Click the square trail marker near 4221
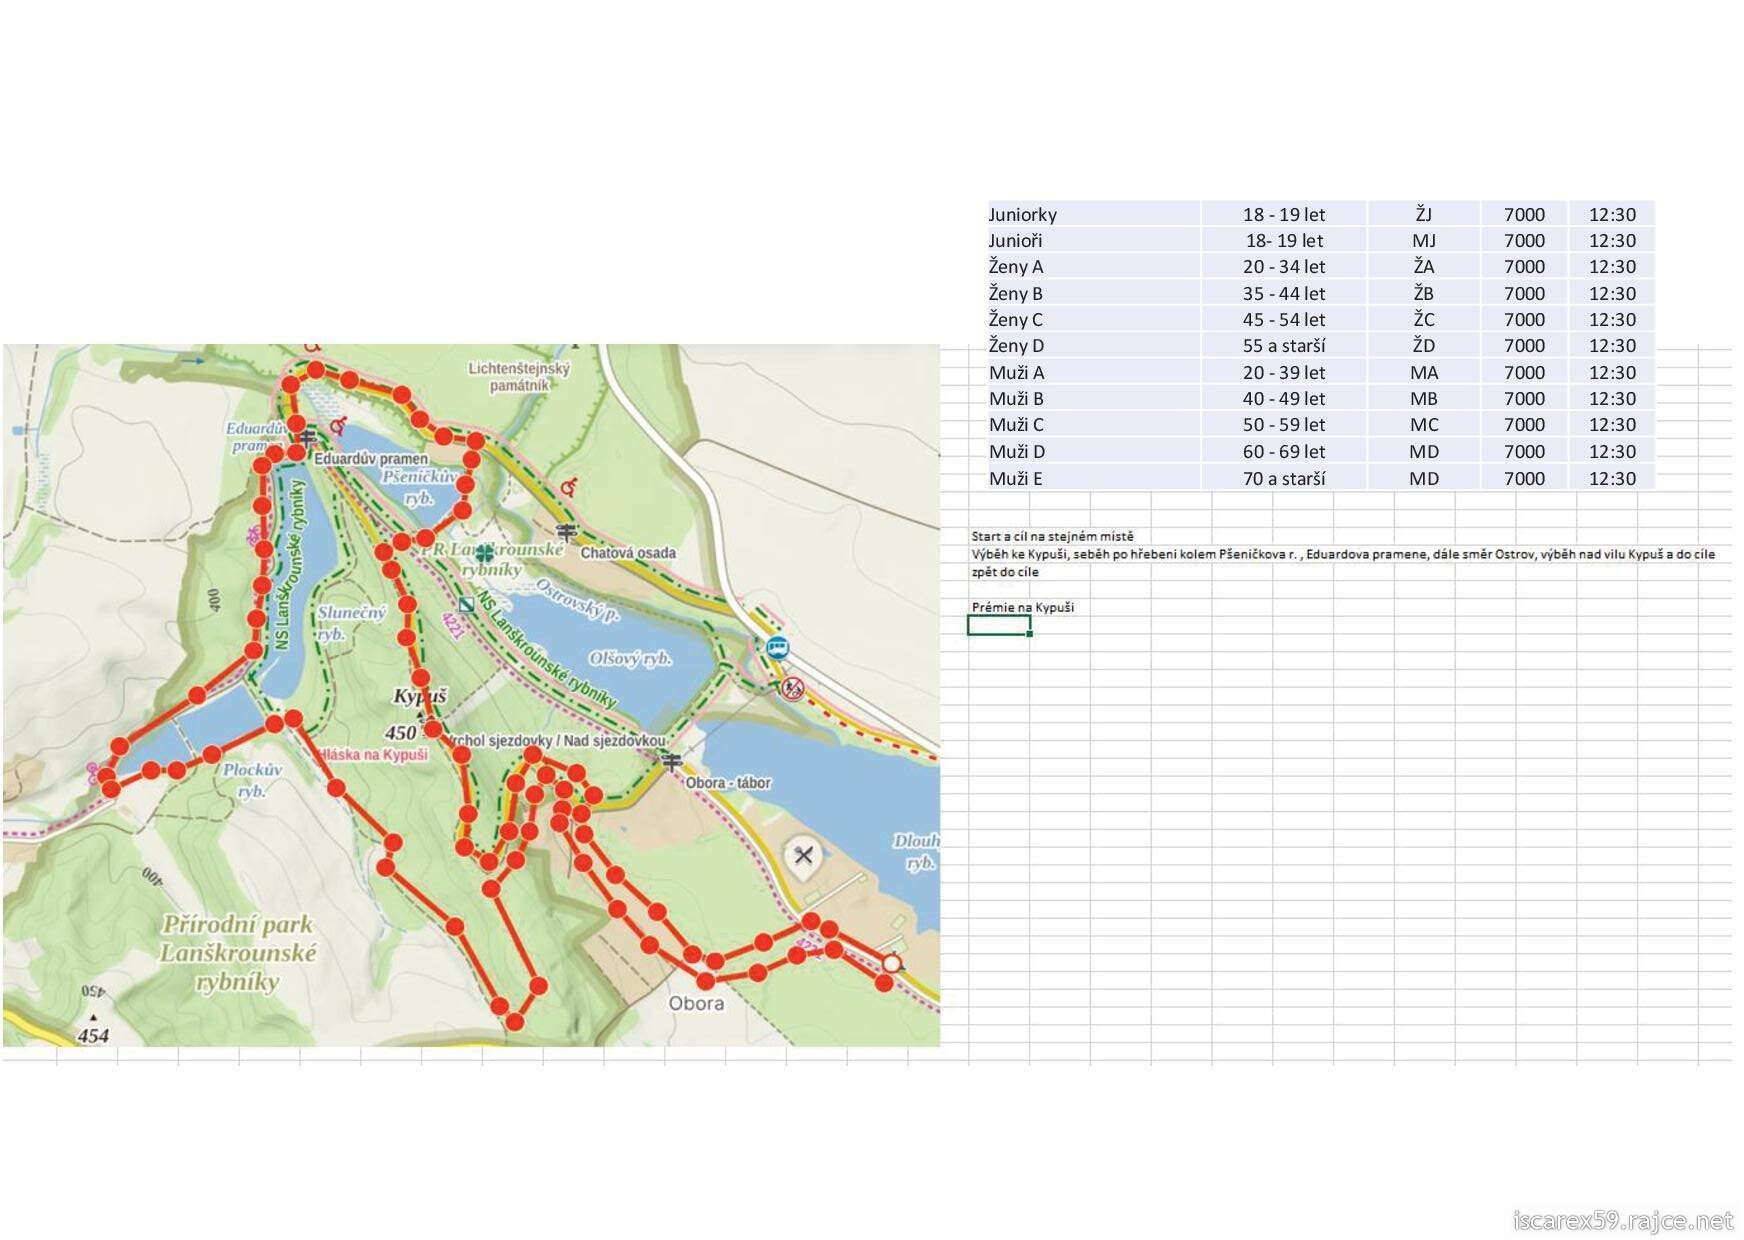 pos(466,604)
